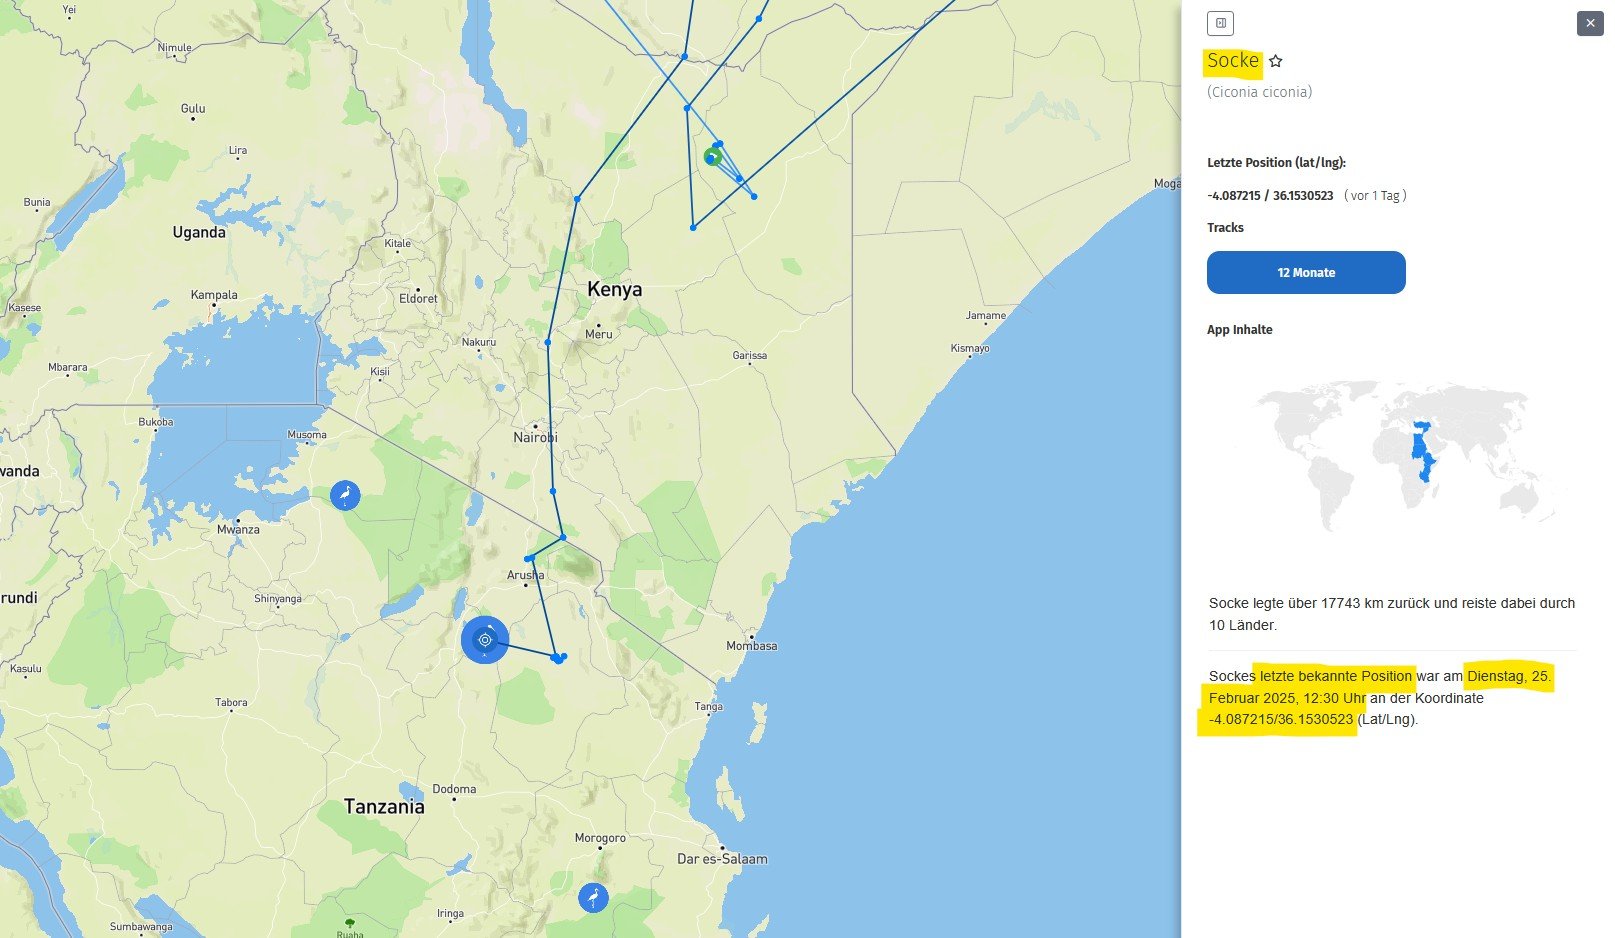Click the Socke name heading
This screenshot has width=1615, height=938.
click(x=1232, y=61)
